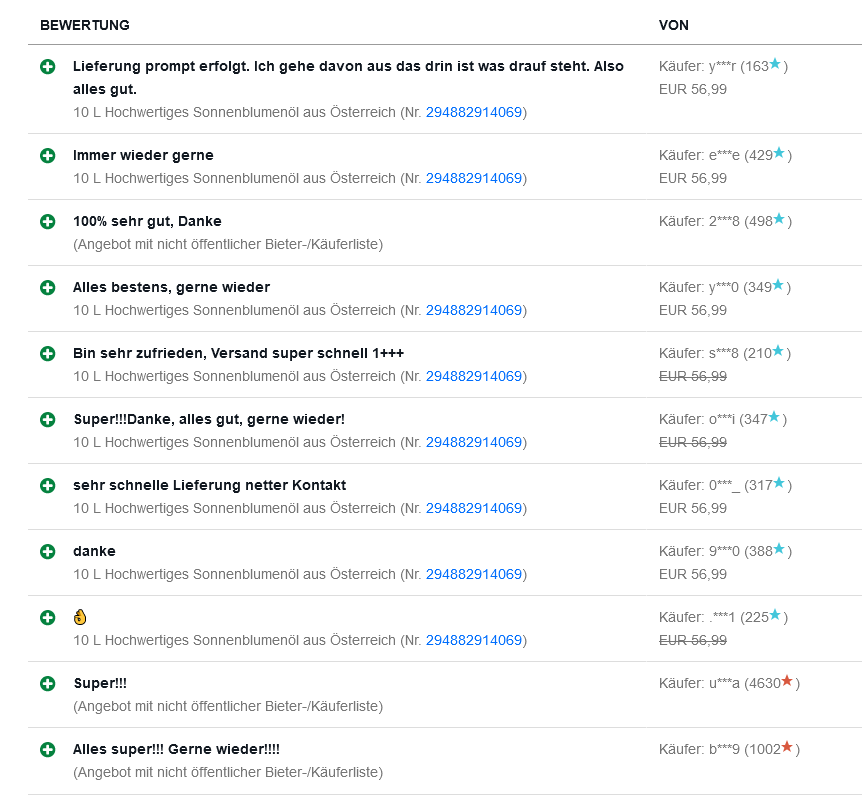Open item number link under "Alles bestens, gerne wieder"
This screenshot has height=804, width=862.
[x=474, y=310]
